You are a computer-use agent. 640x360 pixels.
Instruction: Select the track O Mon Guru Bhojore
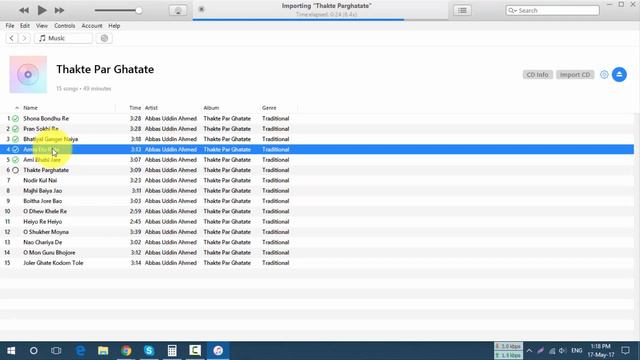click(49, 253)
